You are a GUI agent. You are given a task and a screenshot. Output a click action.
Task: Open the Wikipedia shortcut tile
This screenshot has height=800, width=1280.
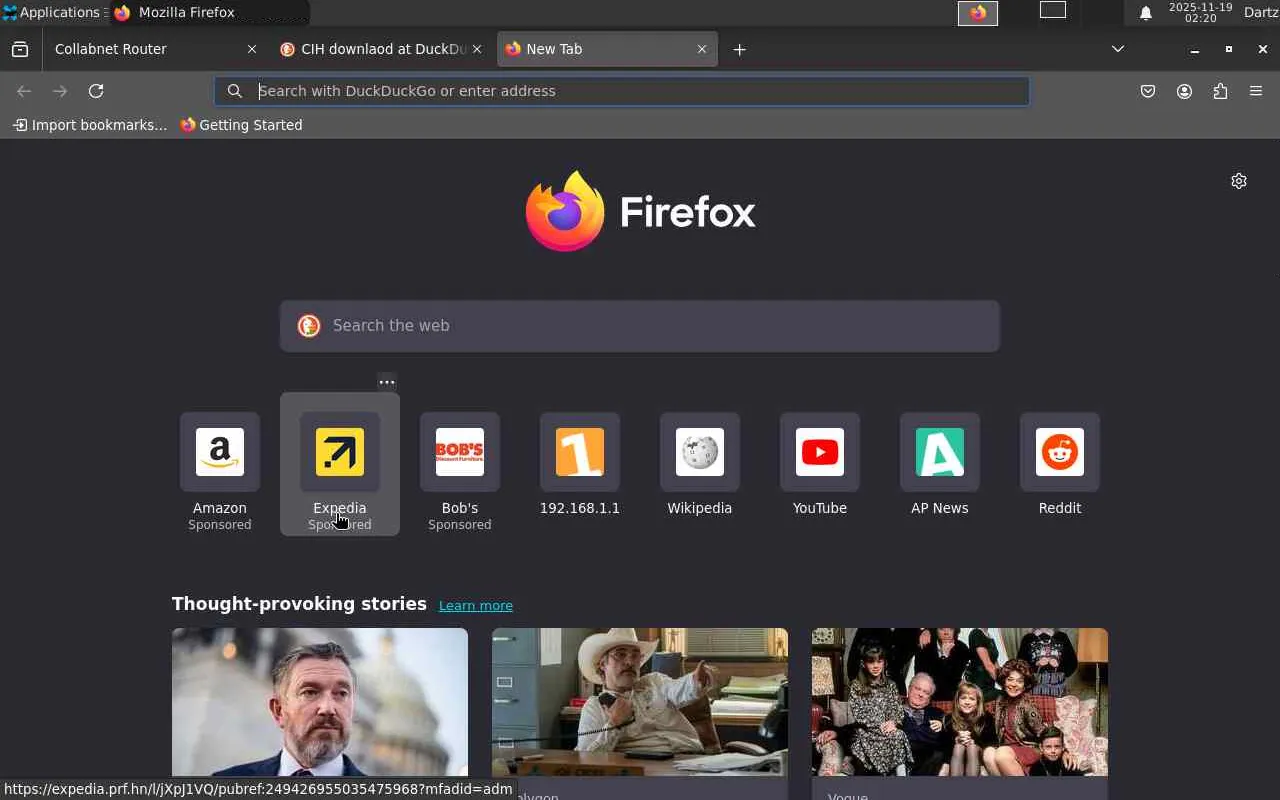click(x=700, y=465)
